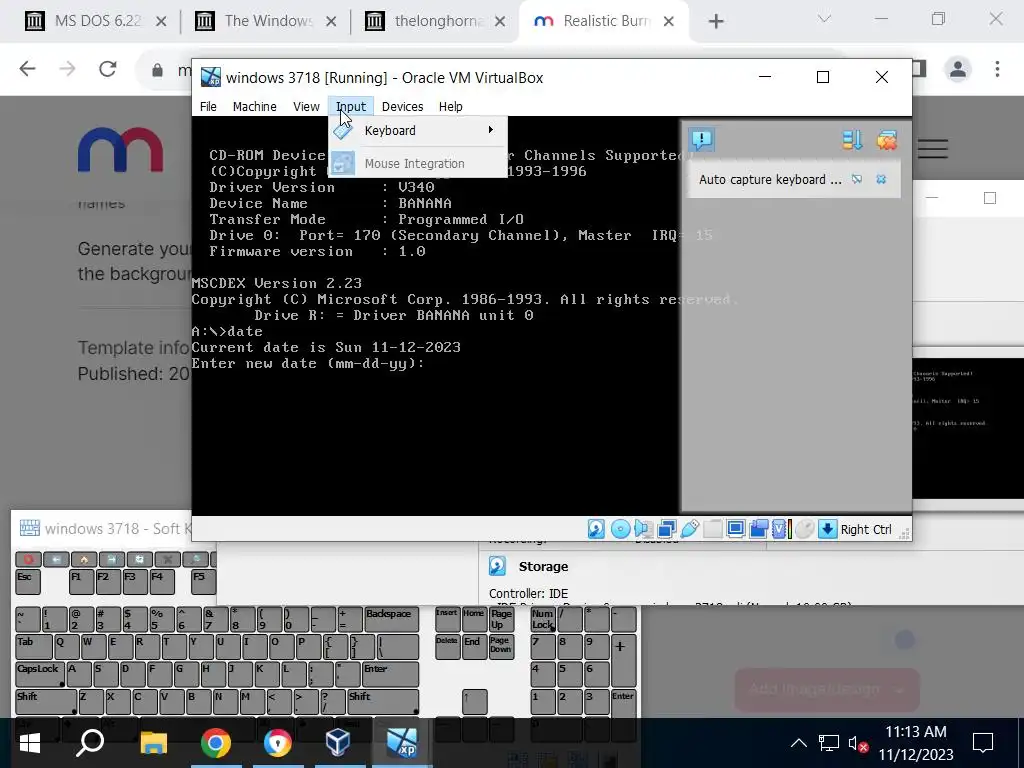Show hidden system tray icons
Screen dimensions: 1024x768
(x=799, y=743)
